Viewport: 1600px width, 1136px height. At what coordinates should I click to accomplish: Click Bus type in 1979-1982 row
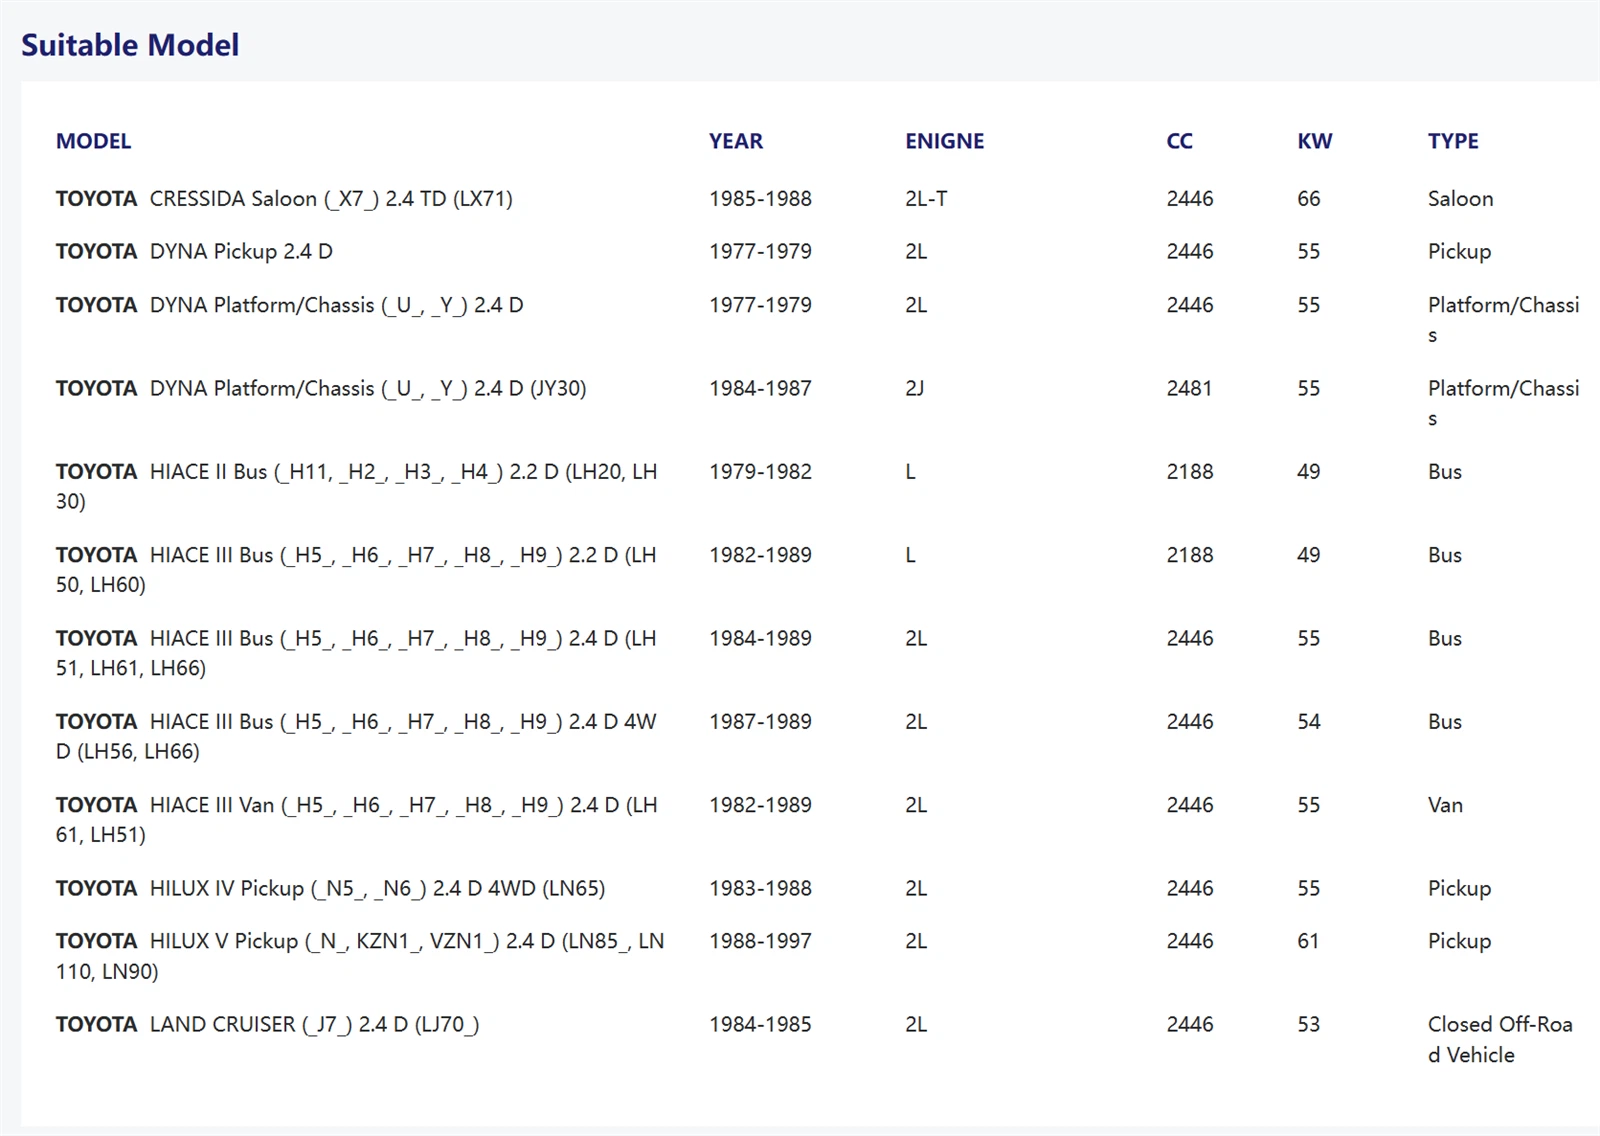[1444, 471]
